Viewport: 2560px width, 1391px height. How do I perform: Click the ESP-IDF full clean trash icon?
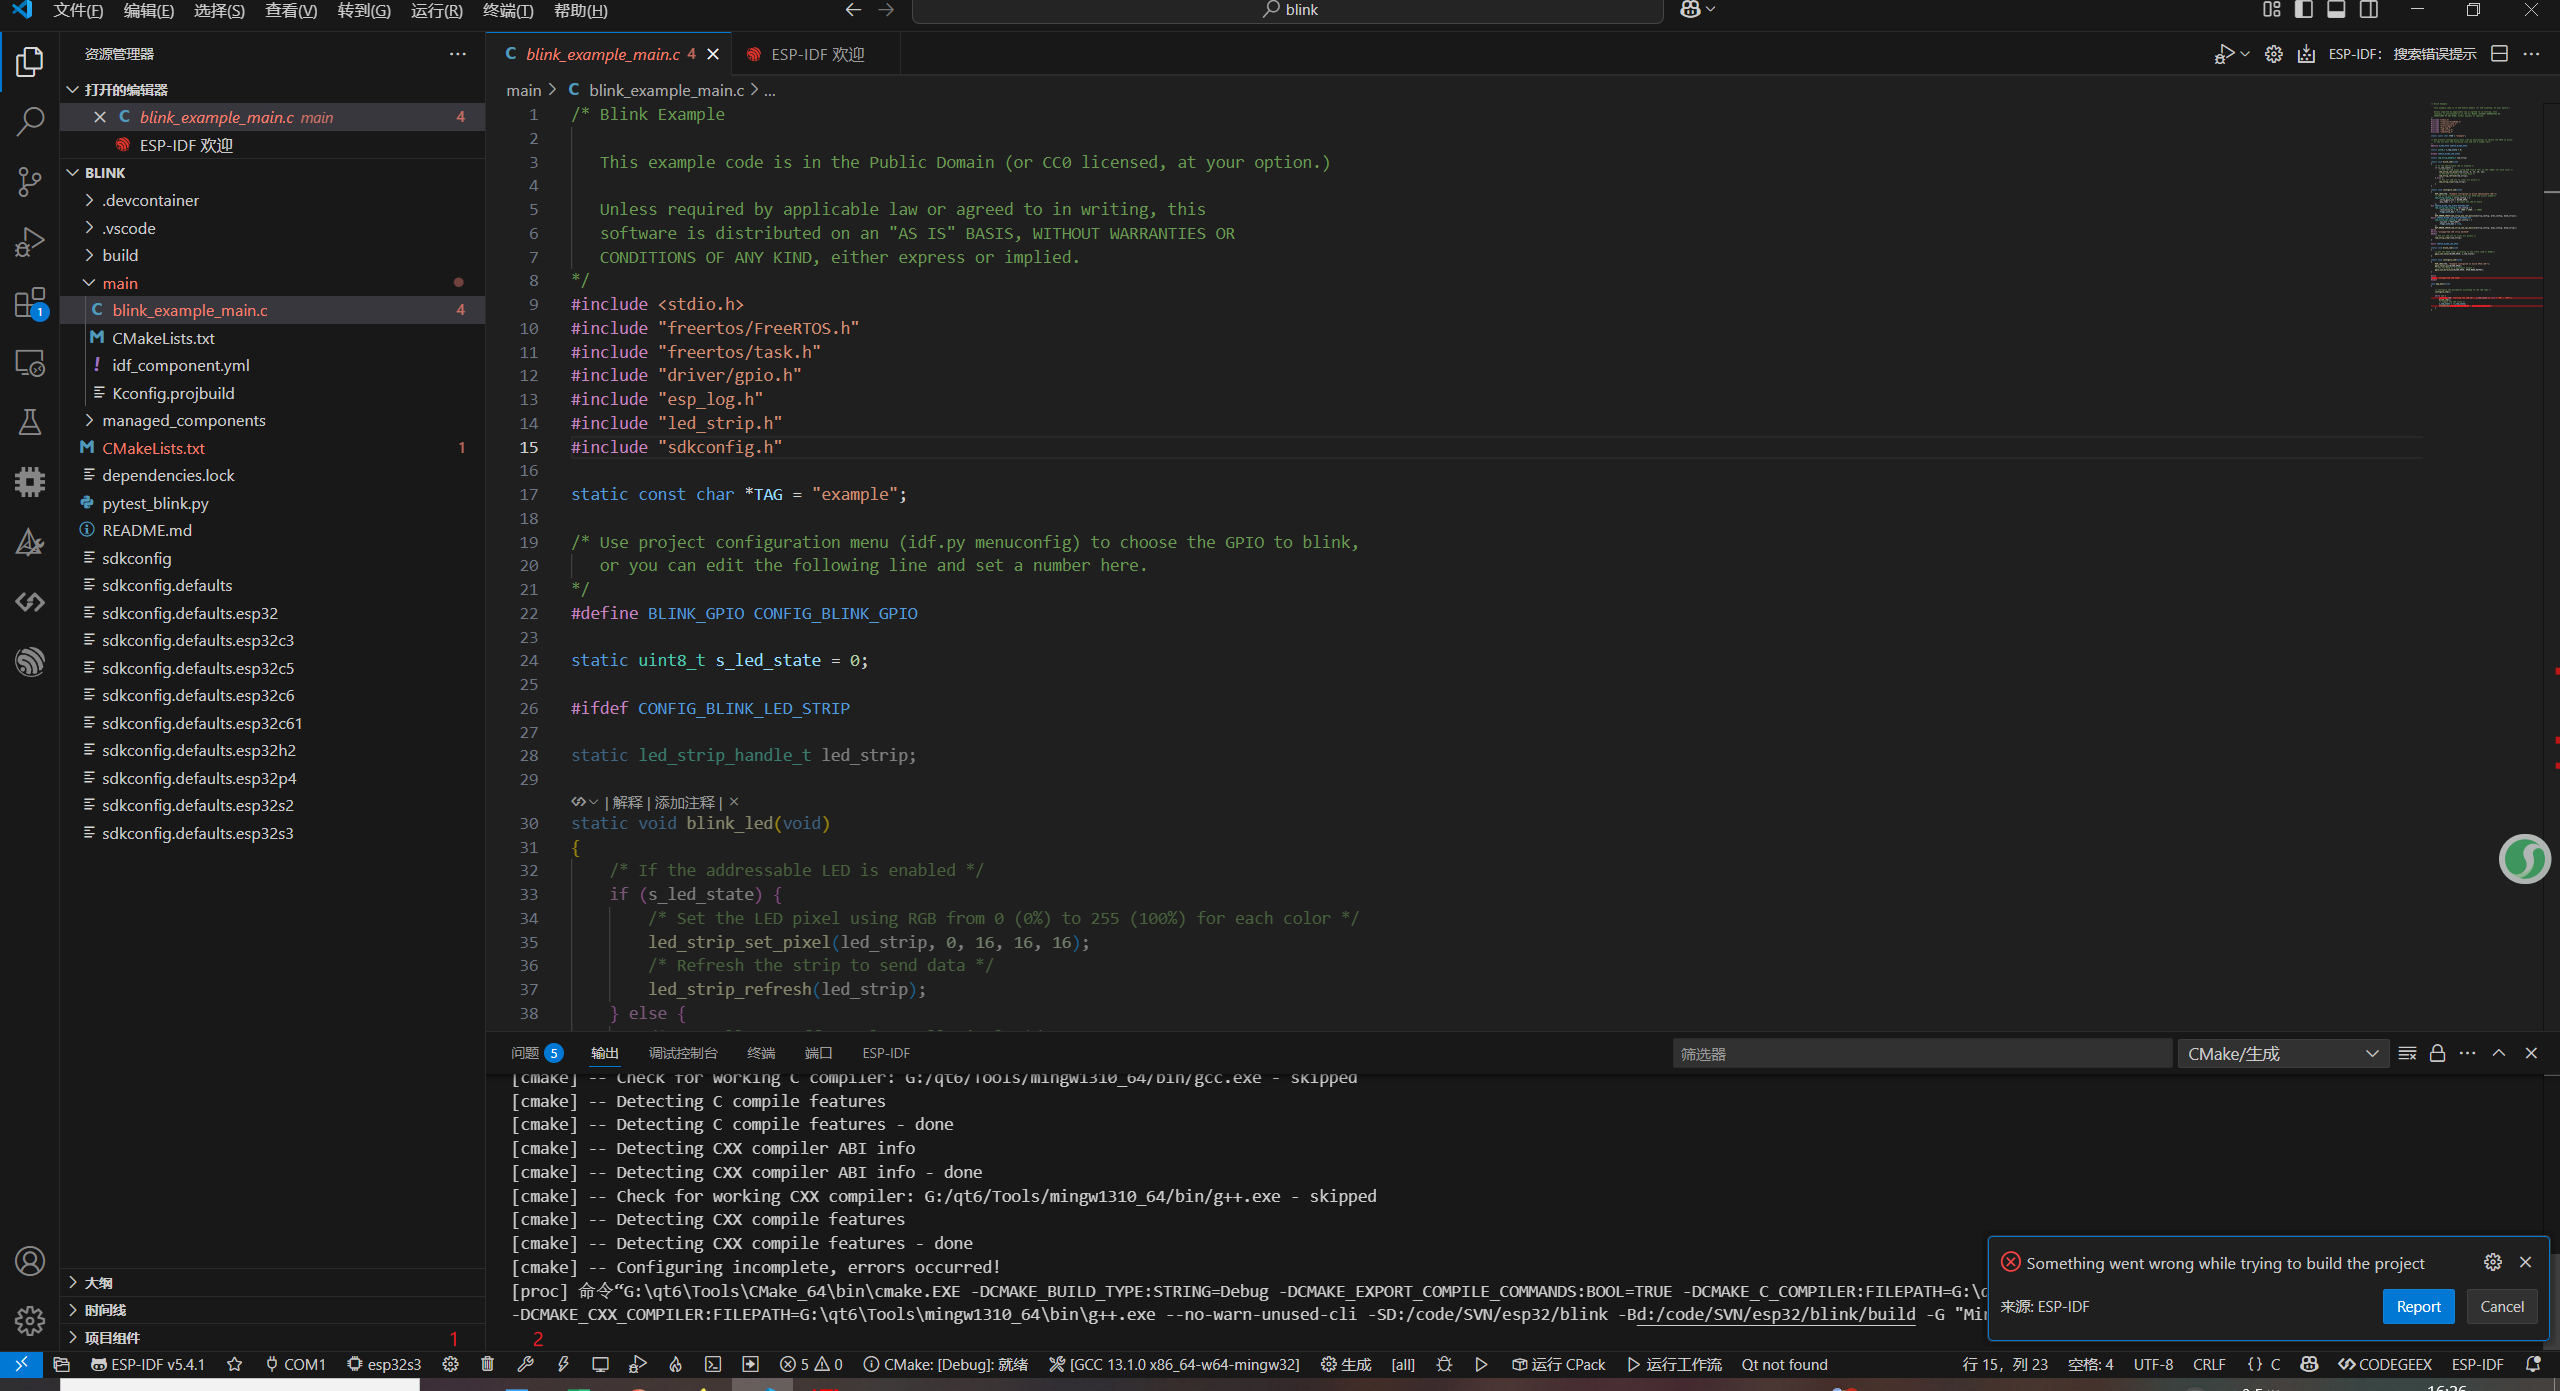pos(487,1364)
